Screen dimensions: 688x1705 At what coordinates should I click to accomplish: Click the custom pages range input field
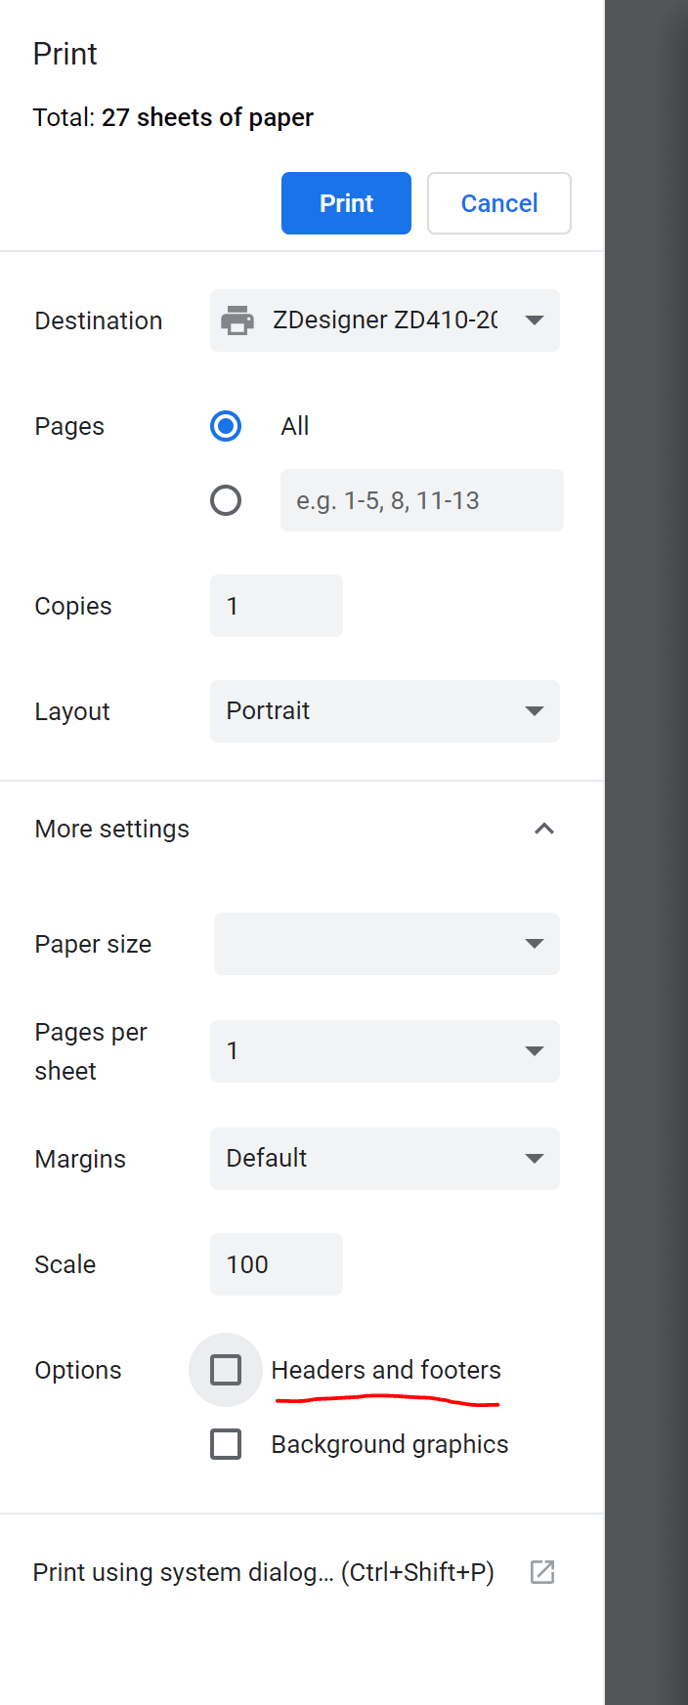422,500
